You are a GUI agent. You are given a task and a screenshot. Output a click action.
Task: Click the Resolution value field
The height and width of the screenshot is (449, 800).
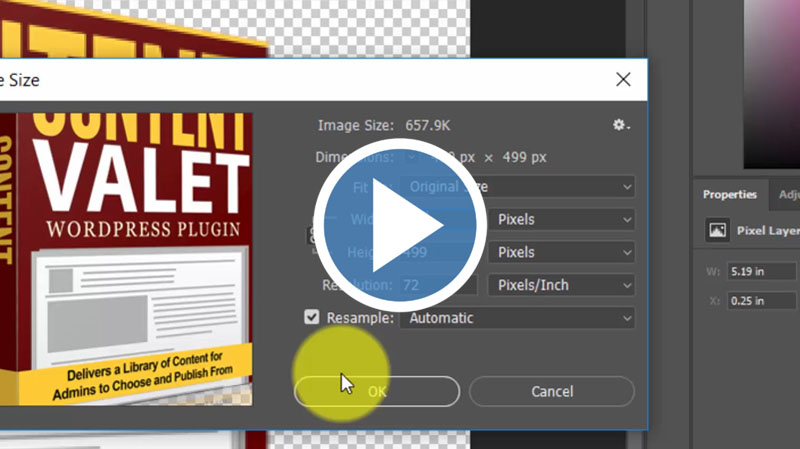pyautogui.click(x=438, y=285)
